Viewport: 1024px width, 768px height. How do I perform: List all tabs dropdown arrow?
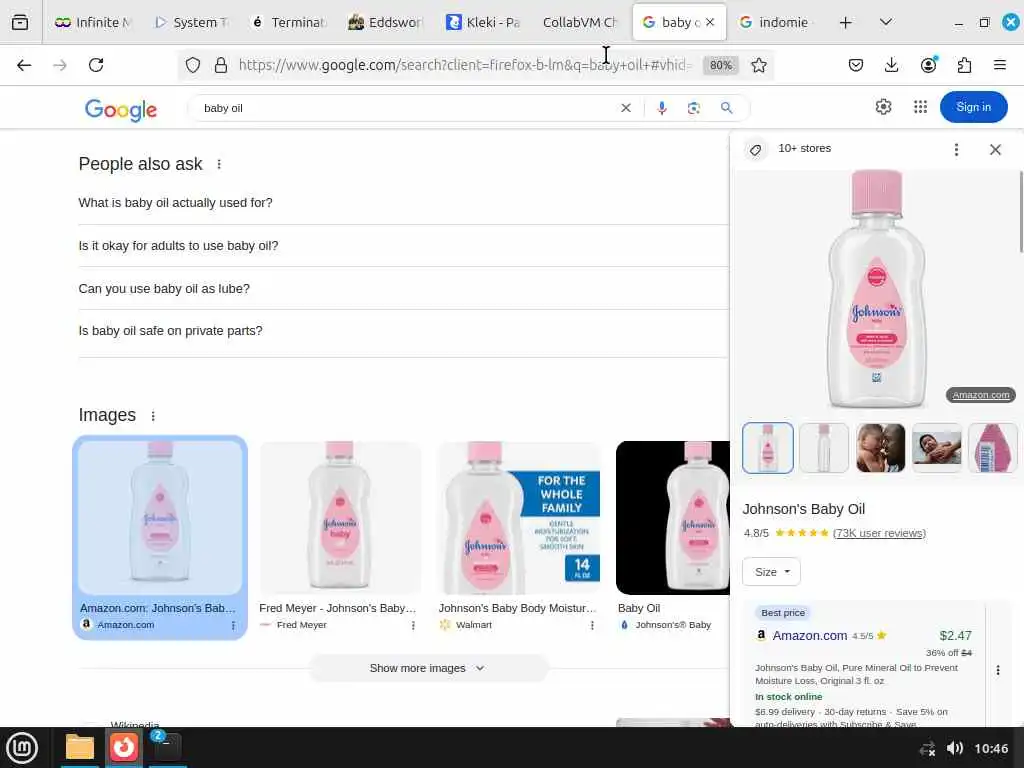[x=886, y=22]
